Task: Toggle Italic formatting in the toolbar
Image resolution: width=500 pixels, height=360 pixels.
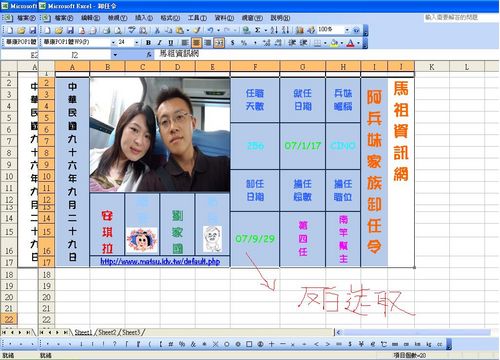Action: tap(160, 43)
